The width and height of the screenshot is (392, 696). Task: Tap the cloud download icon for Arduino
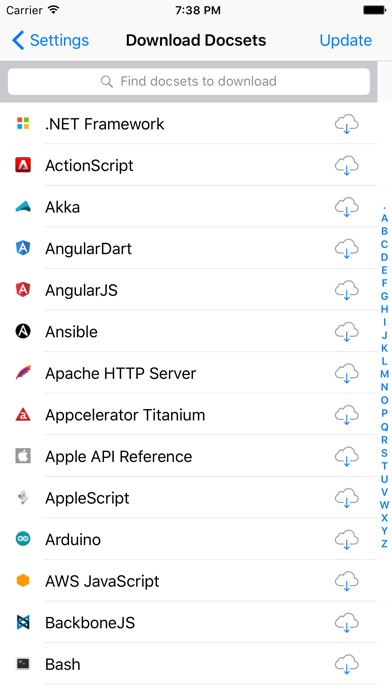click(346, 540)
